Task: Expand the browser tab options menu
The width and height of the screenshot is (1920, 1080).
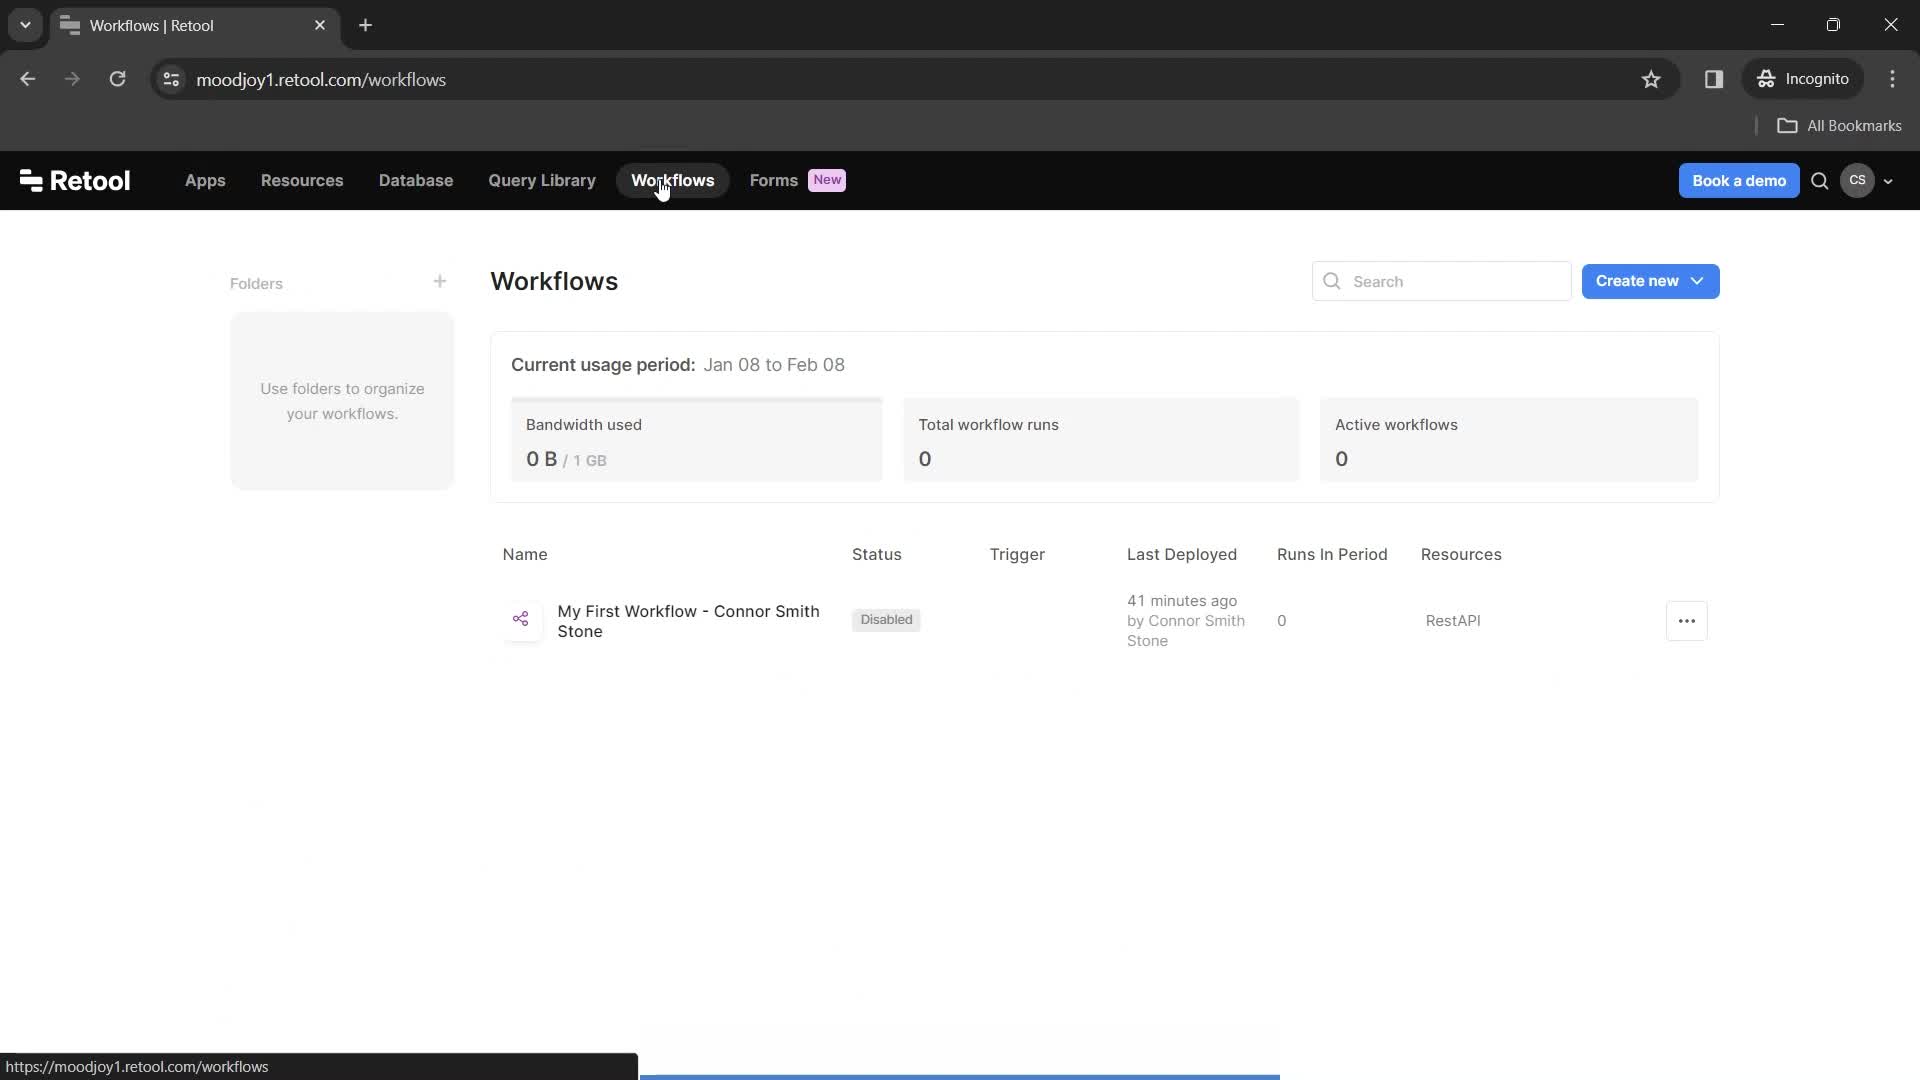Action: 24,25
